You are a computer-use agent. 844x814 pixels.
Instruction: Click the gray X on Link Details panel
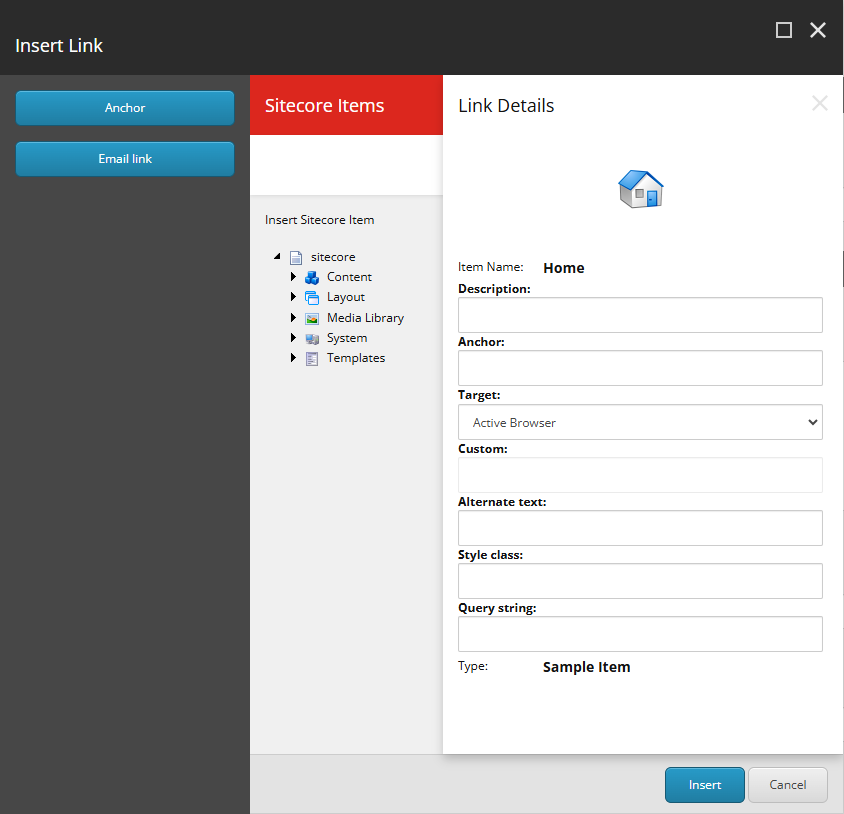pyautogui.click(x=819, y=103)
